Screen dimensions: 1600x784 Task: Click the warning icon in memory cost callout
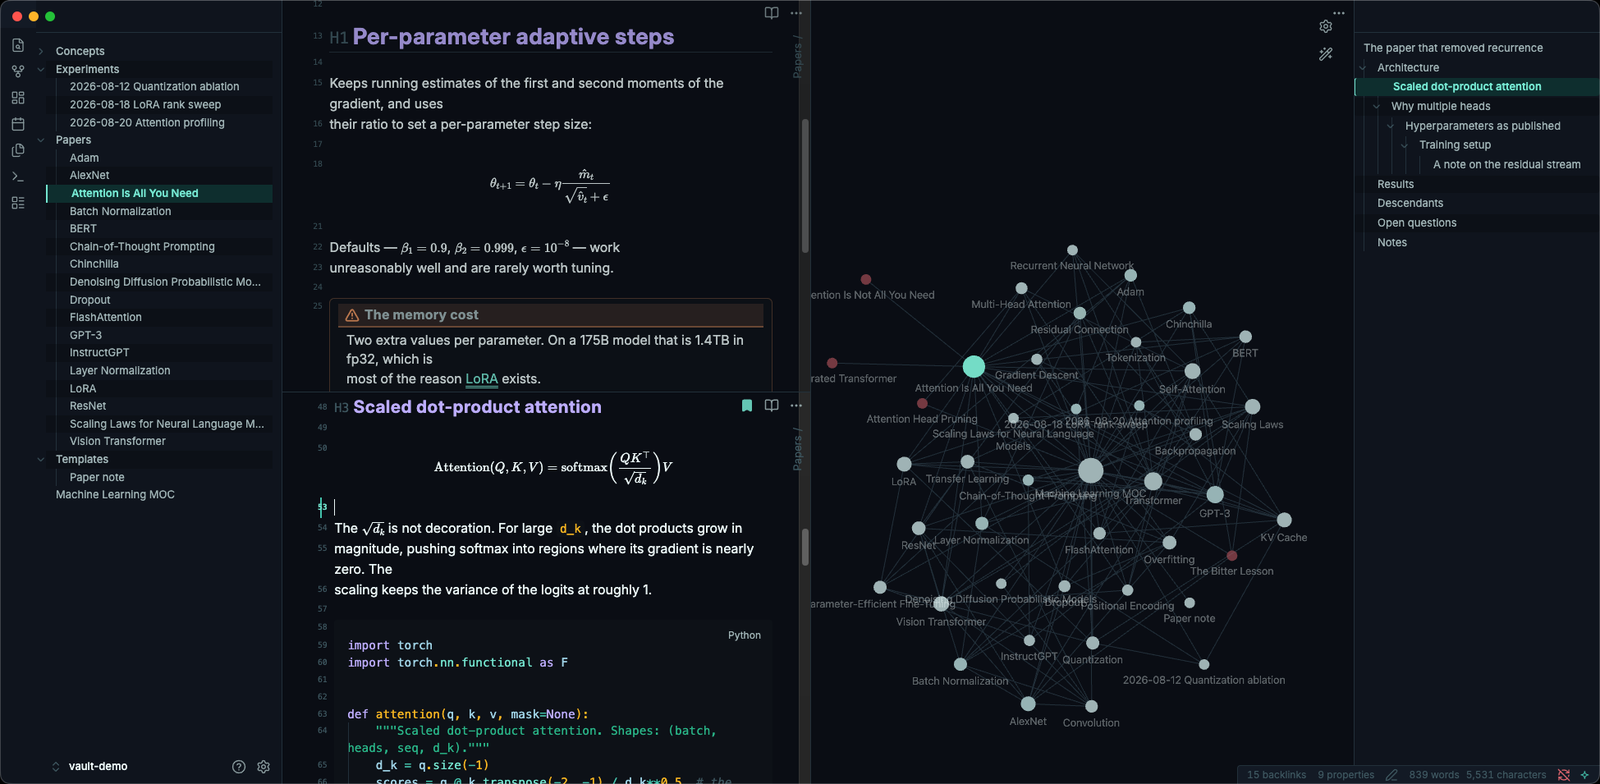(352, 315)
